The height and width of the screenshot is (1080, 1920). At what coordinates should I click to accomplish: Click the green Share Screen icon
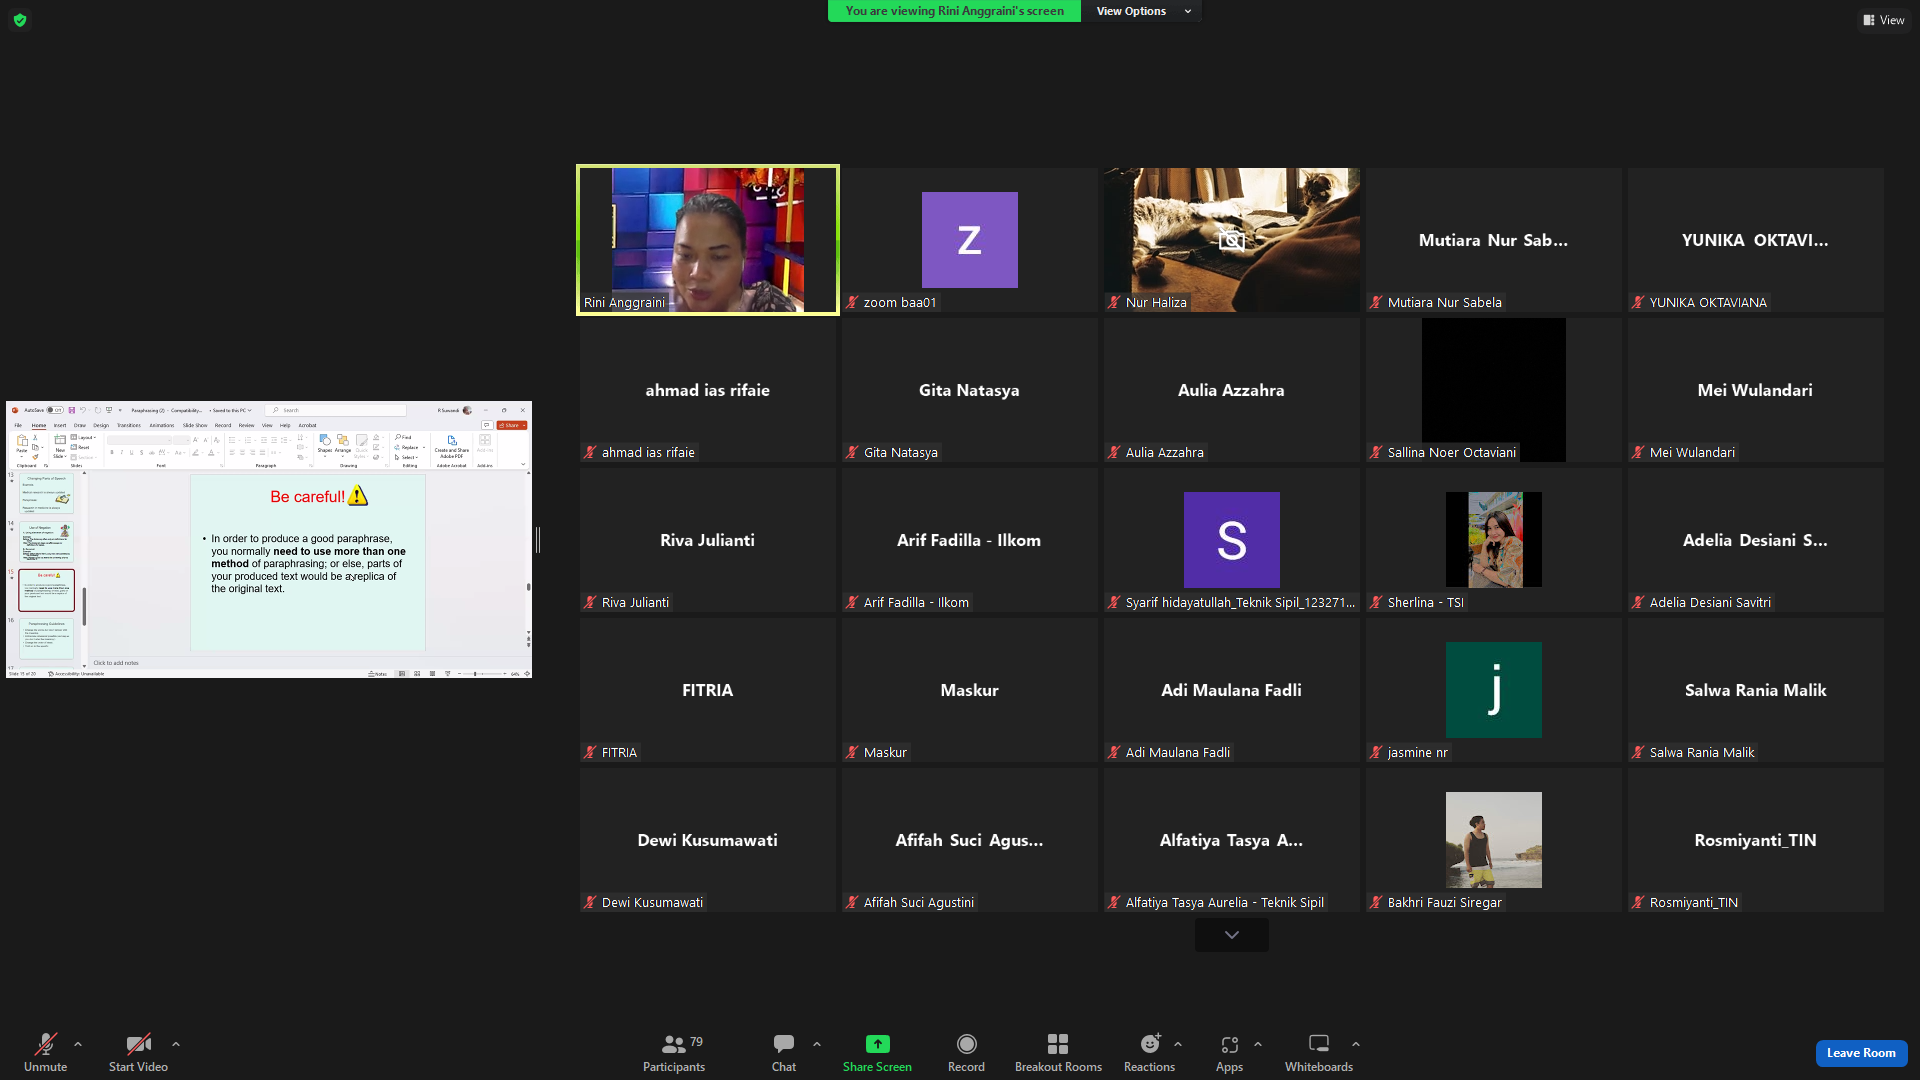click(877, 1044)
